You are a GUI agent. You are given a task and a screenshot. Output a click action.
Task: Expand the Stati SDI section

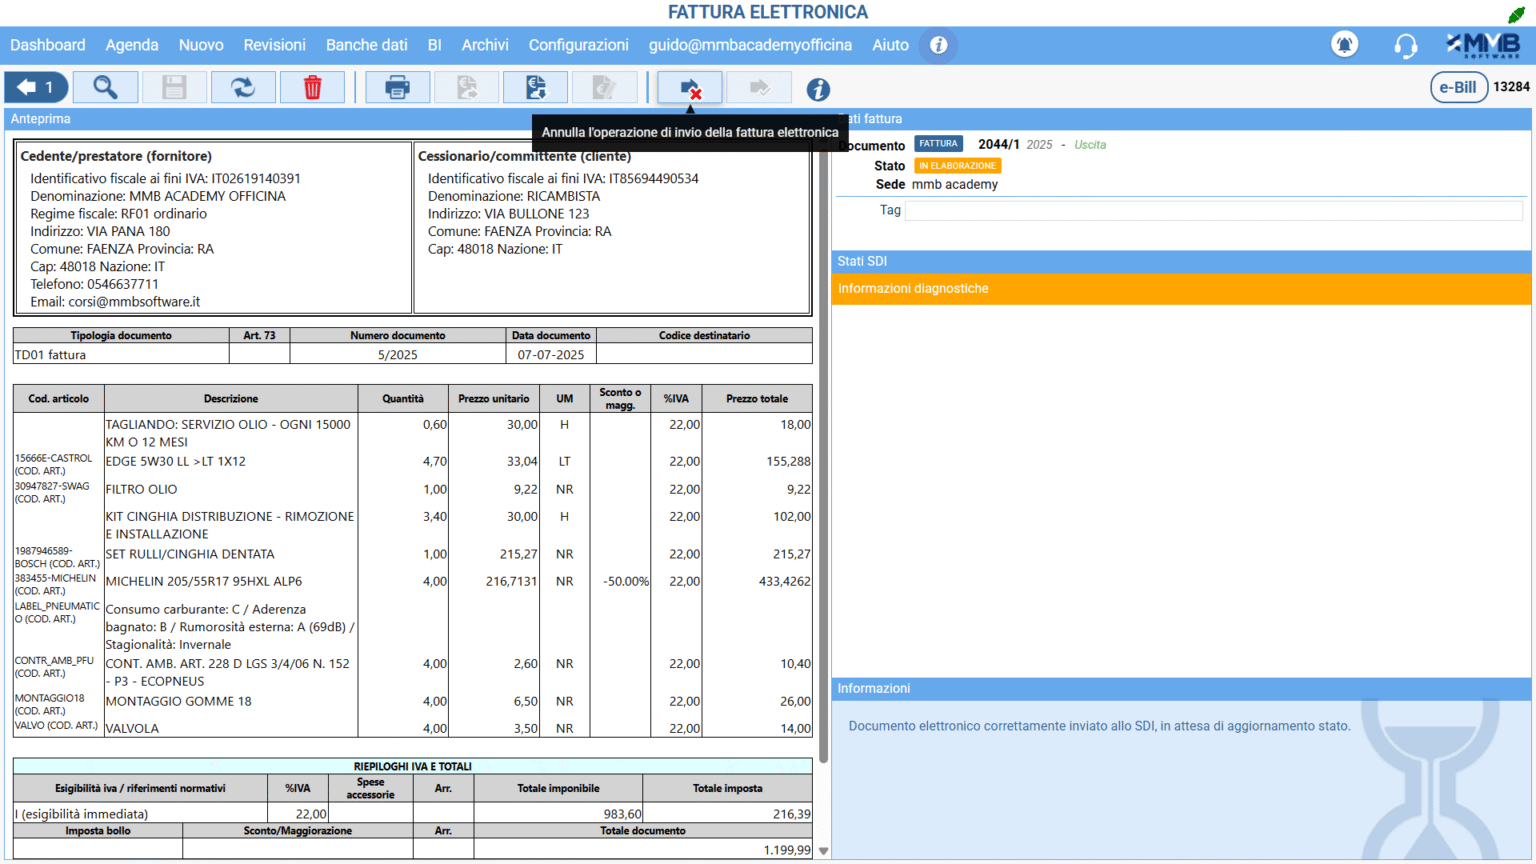[1181, 261]
